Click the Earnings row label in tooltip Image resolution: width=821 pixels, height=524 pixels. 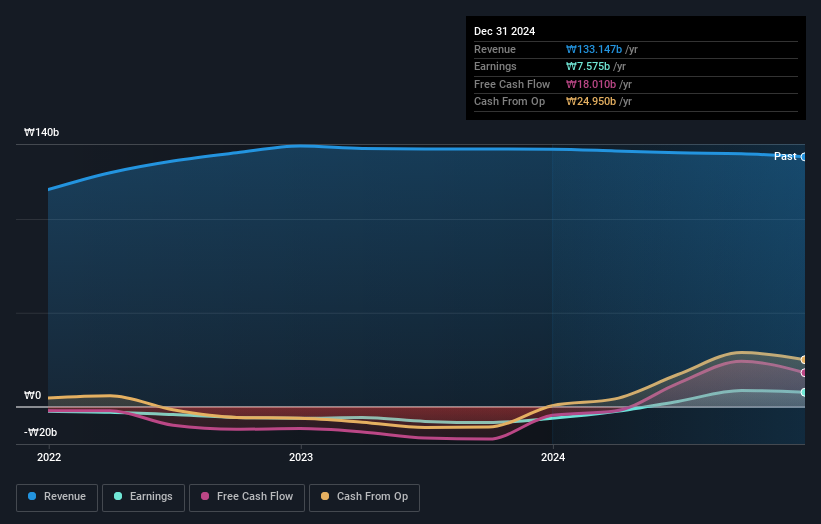495,66
